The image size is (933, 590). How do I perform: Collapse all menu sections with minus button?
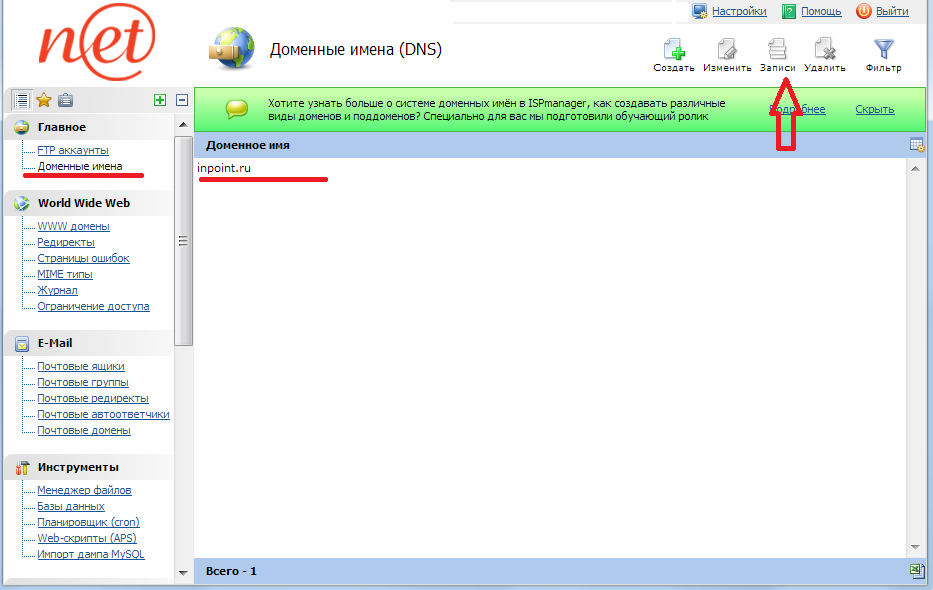(x=181, y=100)
